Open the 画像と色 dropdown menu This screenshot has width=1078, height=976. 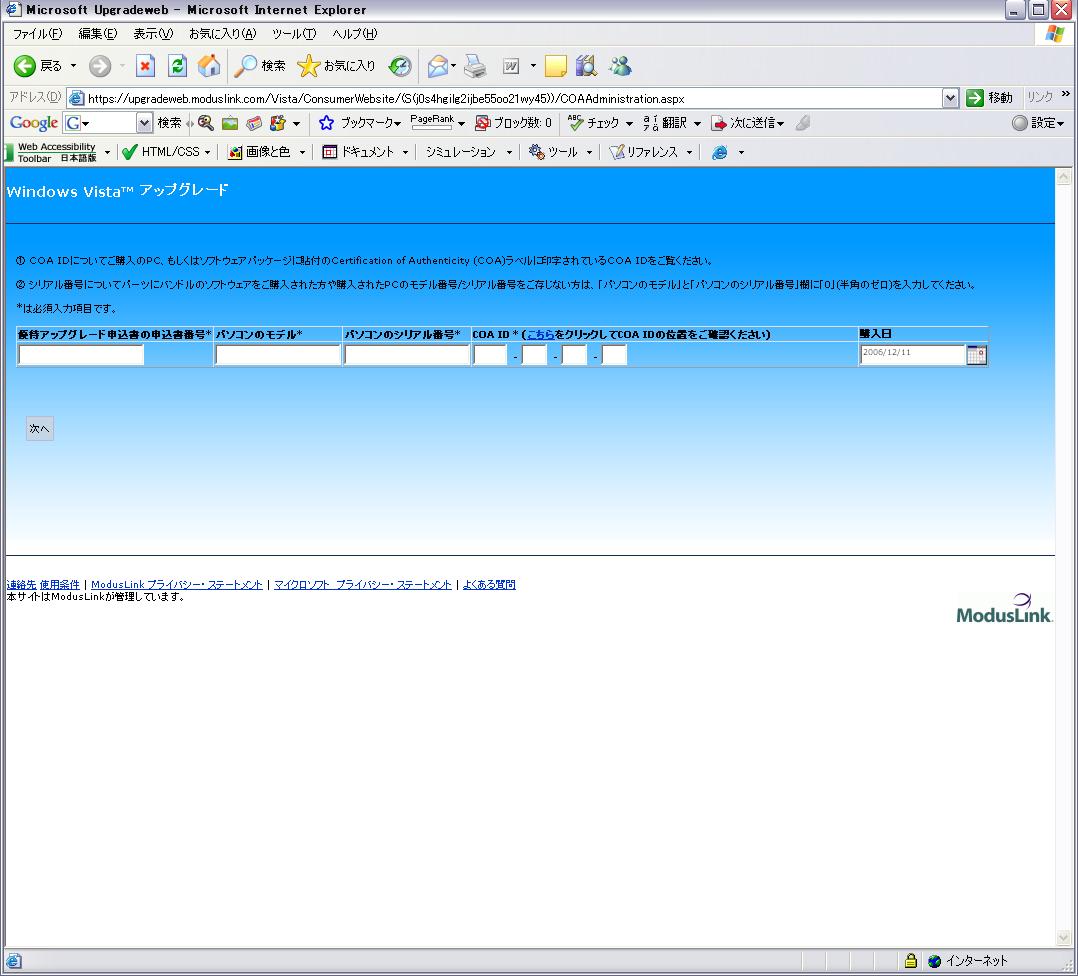coord(302,153)
